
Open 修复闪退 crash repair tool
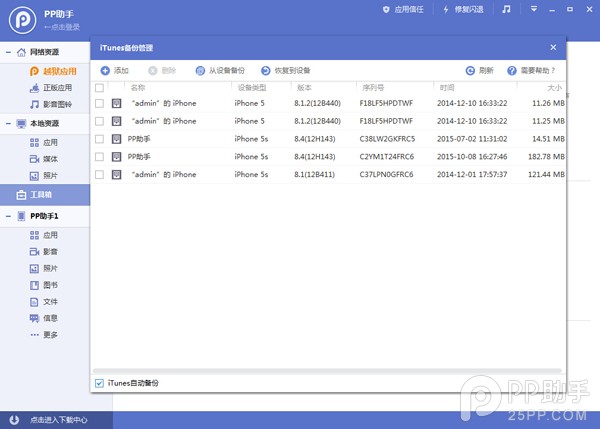point(454,9)
